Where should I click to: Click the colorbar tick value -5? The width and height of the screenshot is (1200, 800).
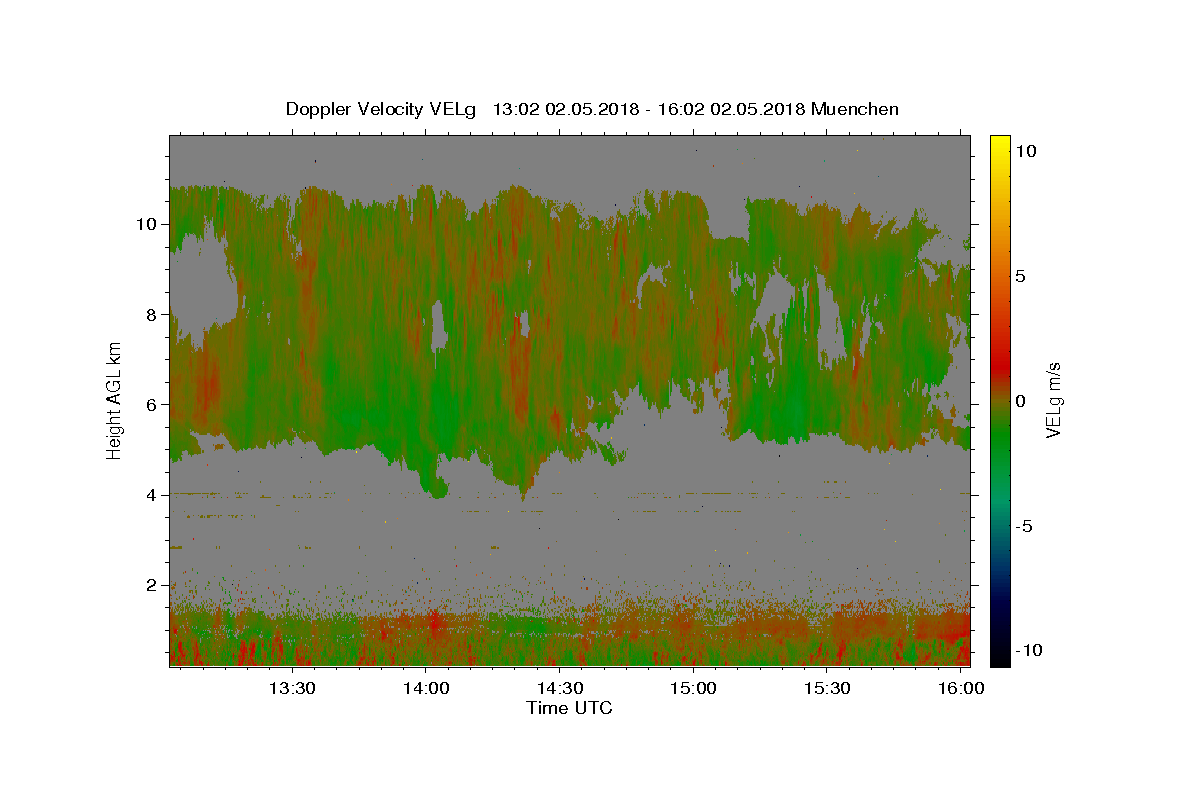[1024, 526]
